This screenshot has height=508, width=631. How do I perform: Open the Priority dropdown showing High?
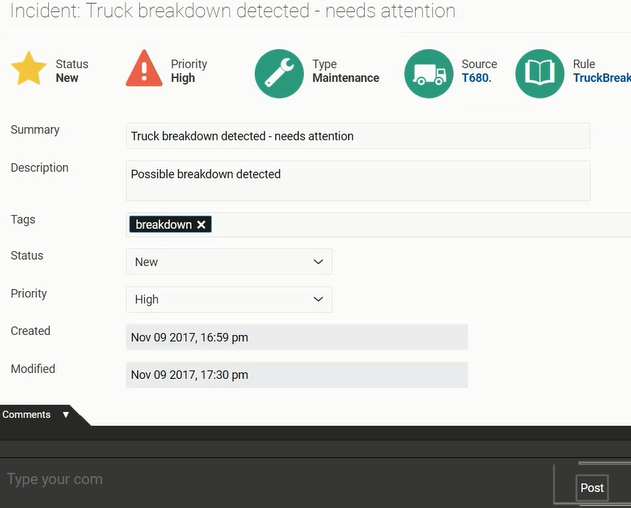pyautogui.click(x=229, y=299)
